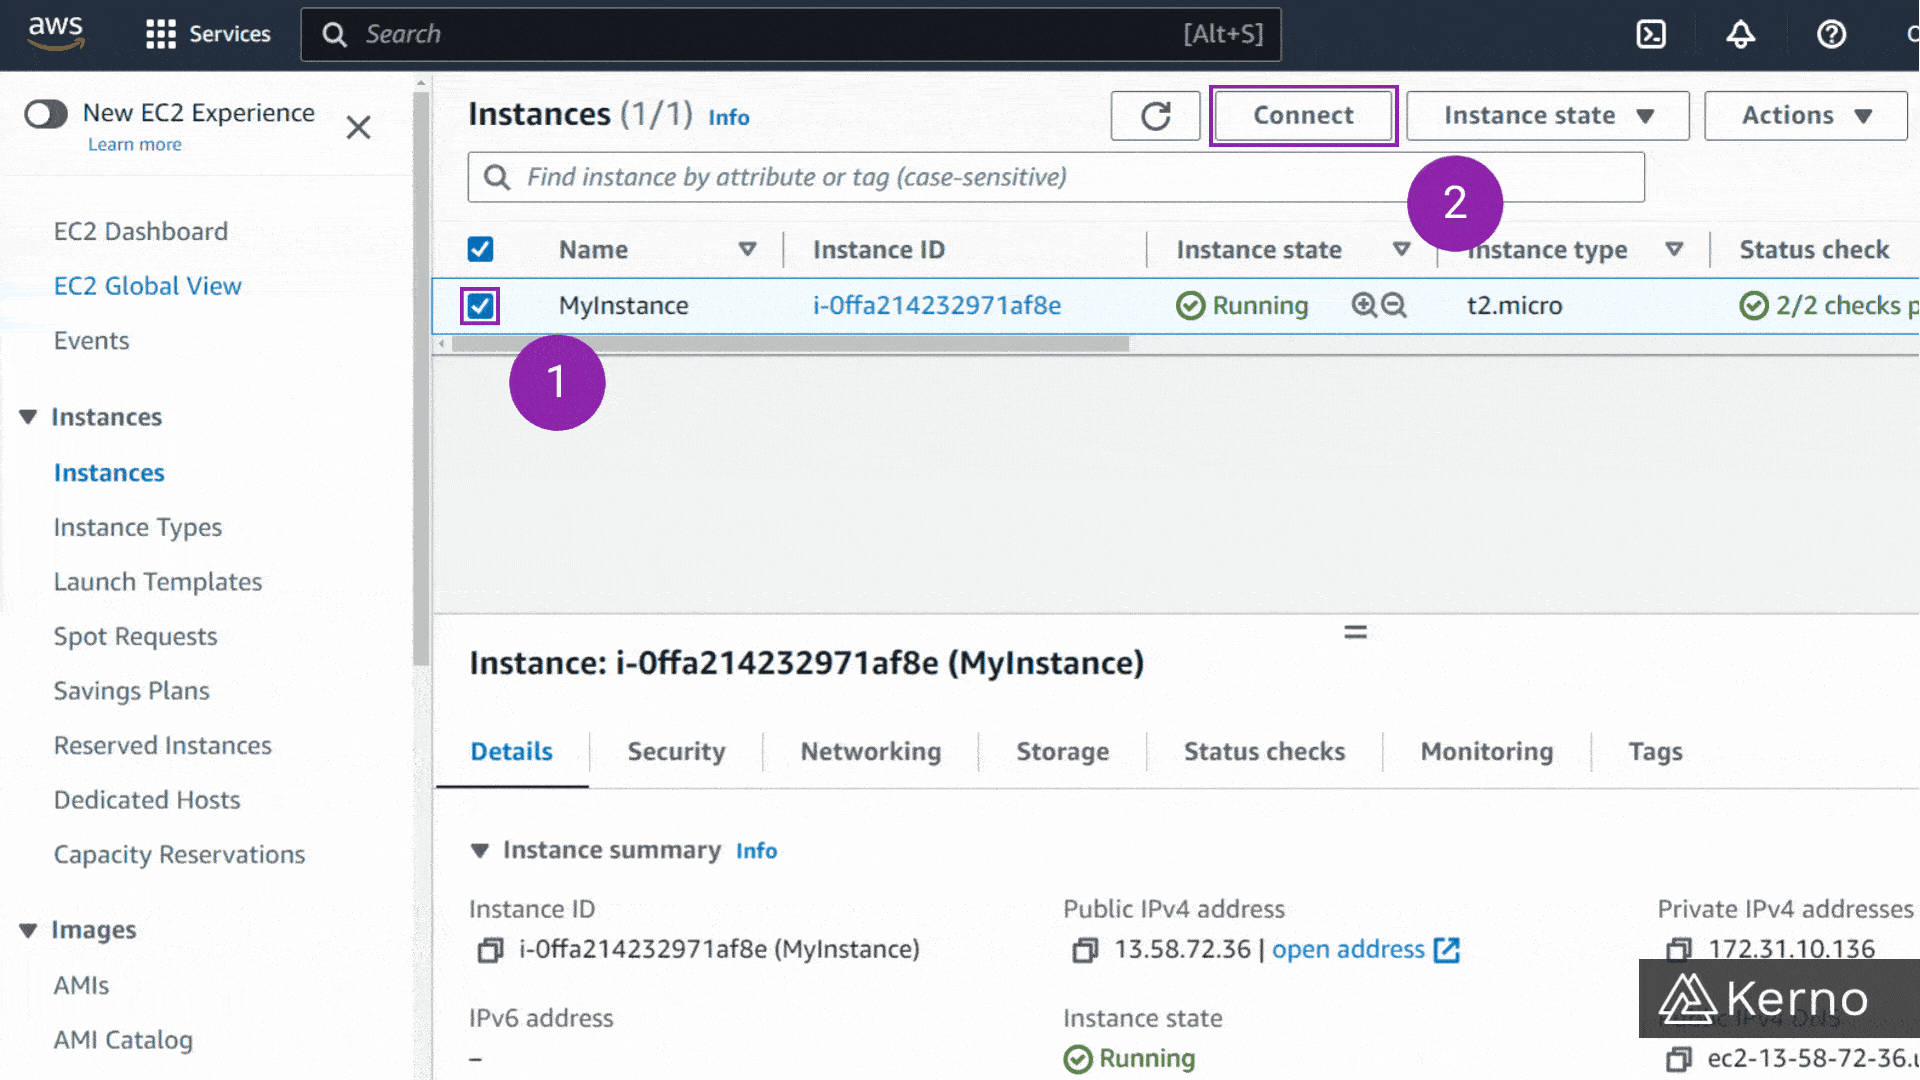Click the 2/2 checks status cell
Image resolution: width=1920 pixels, height=1080 pixels.
coord(1828,306)
